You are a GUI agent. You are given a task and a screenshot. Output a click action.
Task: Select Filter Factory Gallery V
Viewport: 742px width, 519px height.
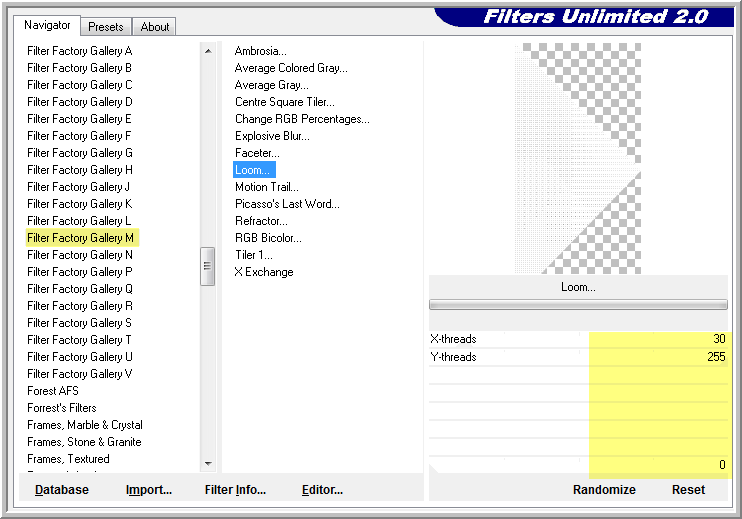pos(80,374)
